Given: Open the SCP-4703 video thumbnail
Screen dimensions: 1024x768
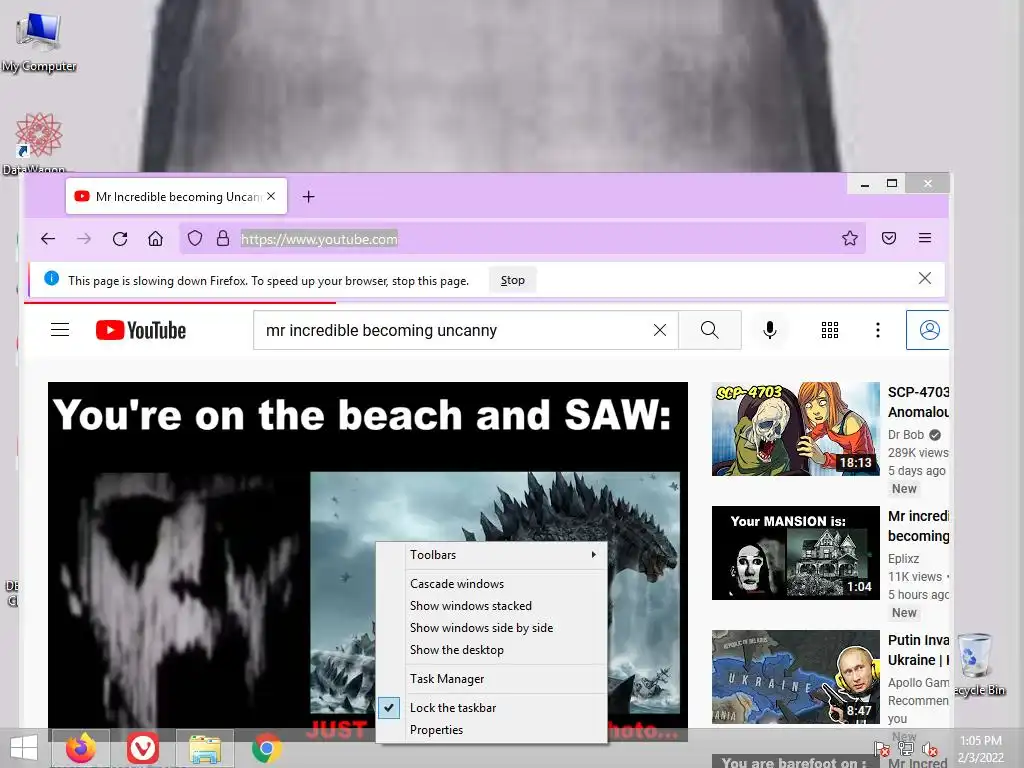Looking at the screenshot, I should (x=795, y=429).
